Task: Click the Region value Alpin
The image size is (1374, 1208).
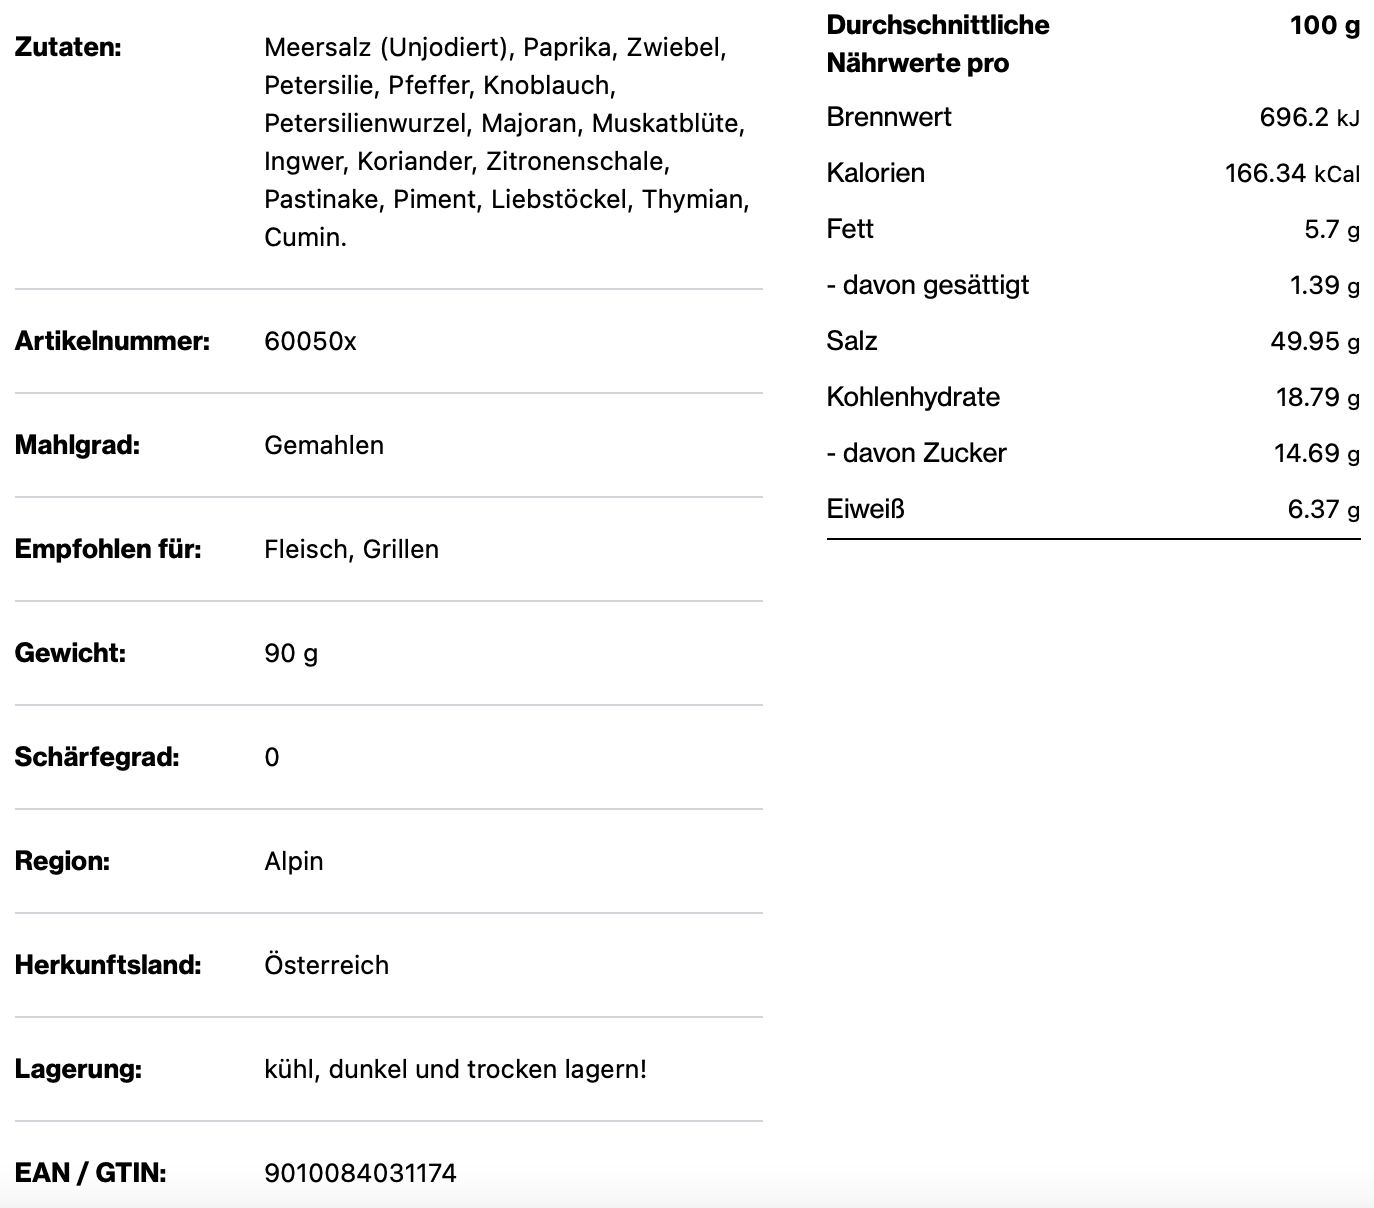Action: tap(294, 862)
